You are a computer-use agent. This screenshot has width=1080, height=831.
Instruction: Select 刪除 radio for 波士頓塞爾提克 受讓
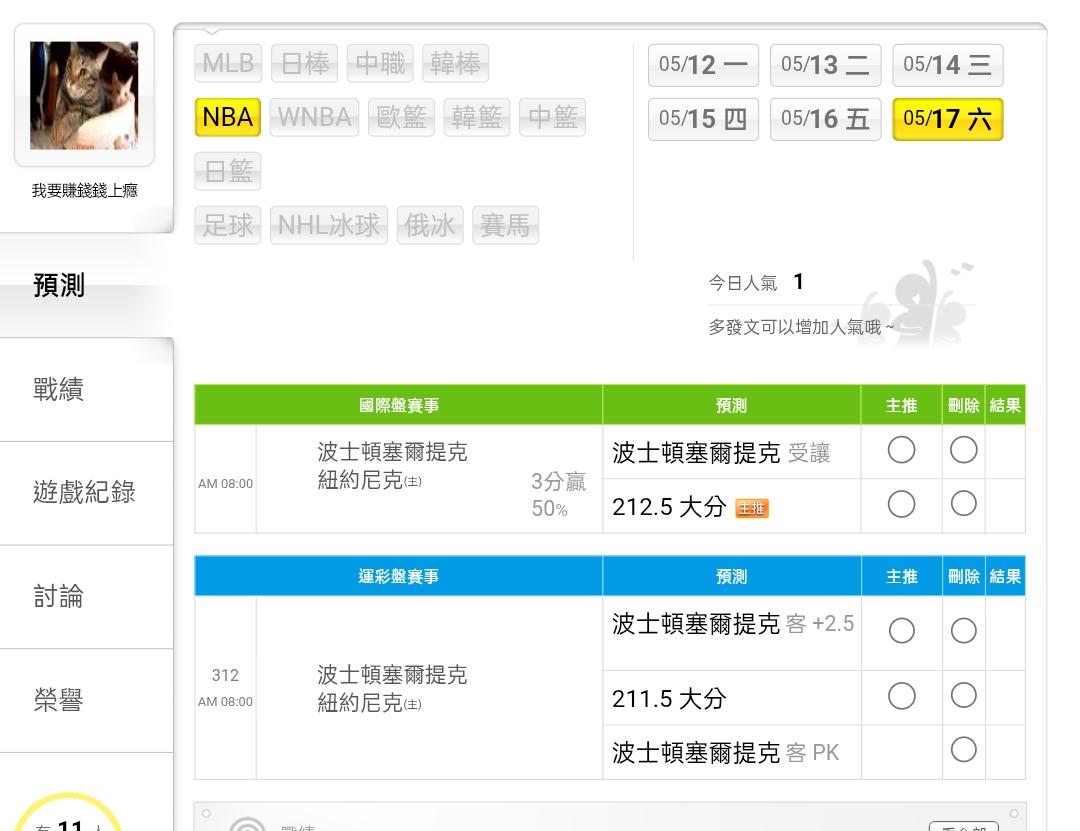coord(963,450)
